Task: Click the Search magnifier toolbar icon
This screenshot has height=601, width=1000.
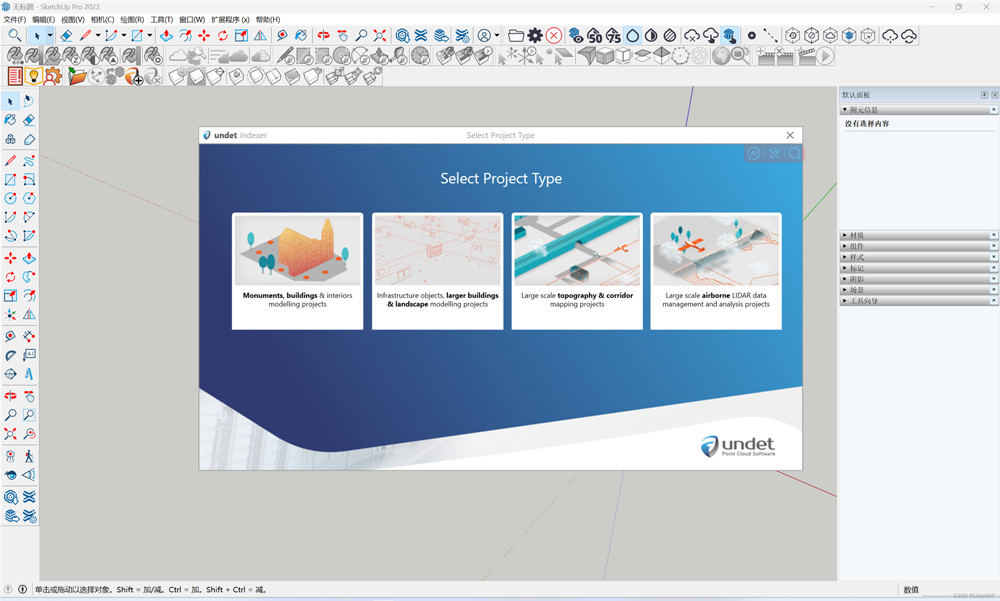Action: pos(15,36)
